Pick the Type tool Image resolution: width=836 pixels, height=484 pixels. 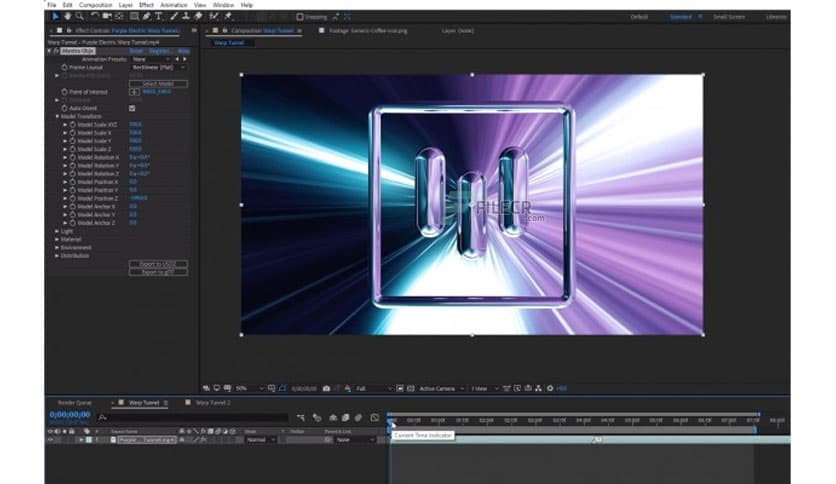(x=159, y=16)
